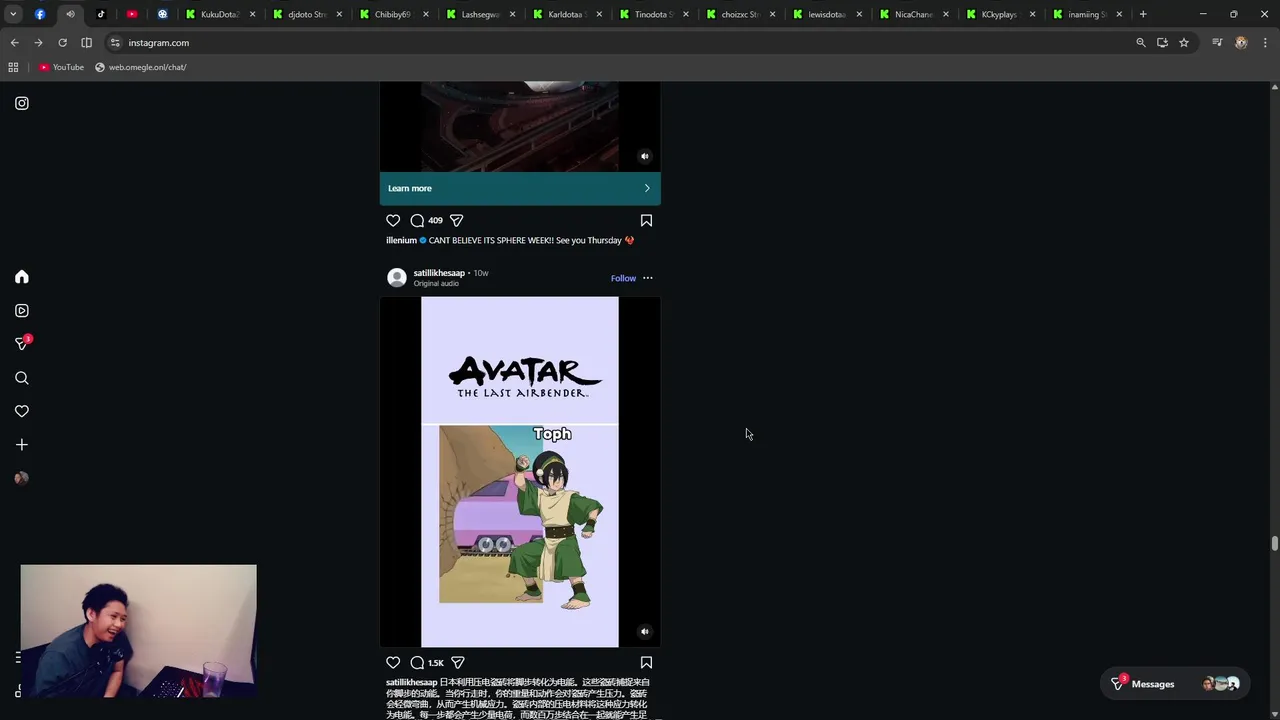Go to Instagram Home feed icon
This screenshot has width=1280, height=720.
[x=22, y=277]
